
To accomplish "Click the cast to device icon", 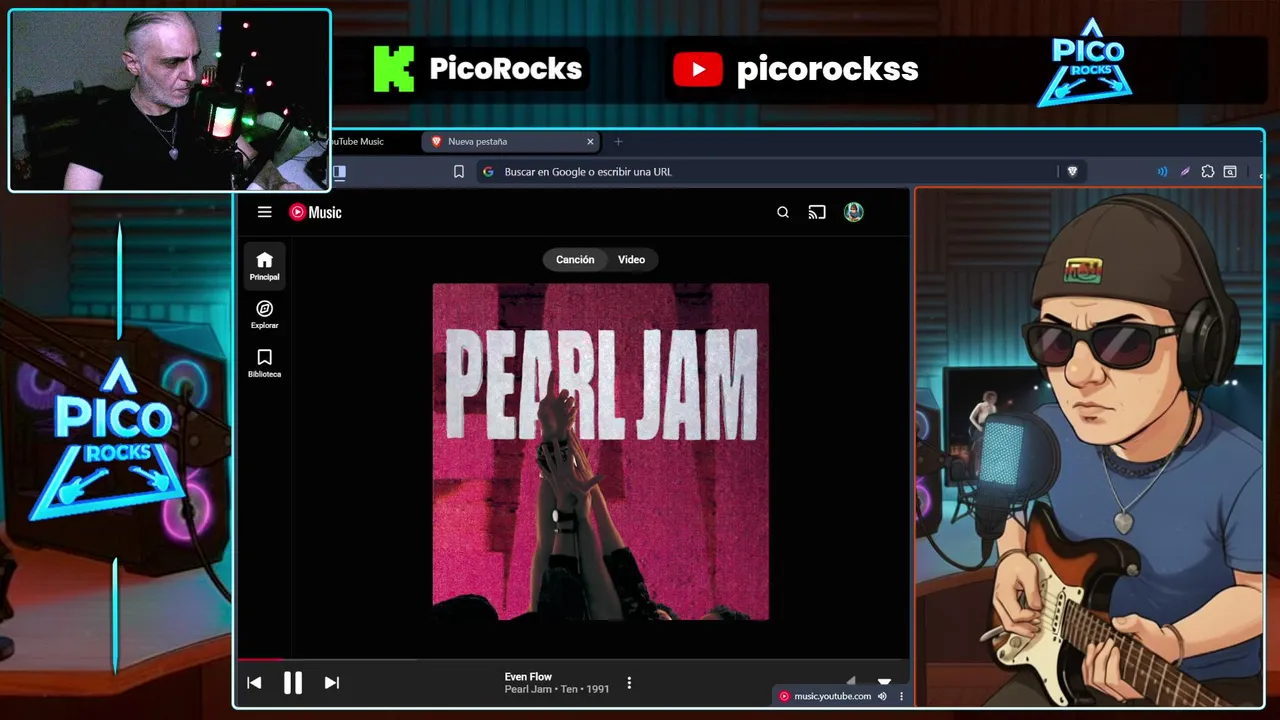I will click(817, 212).
